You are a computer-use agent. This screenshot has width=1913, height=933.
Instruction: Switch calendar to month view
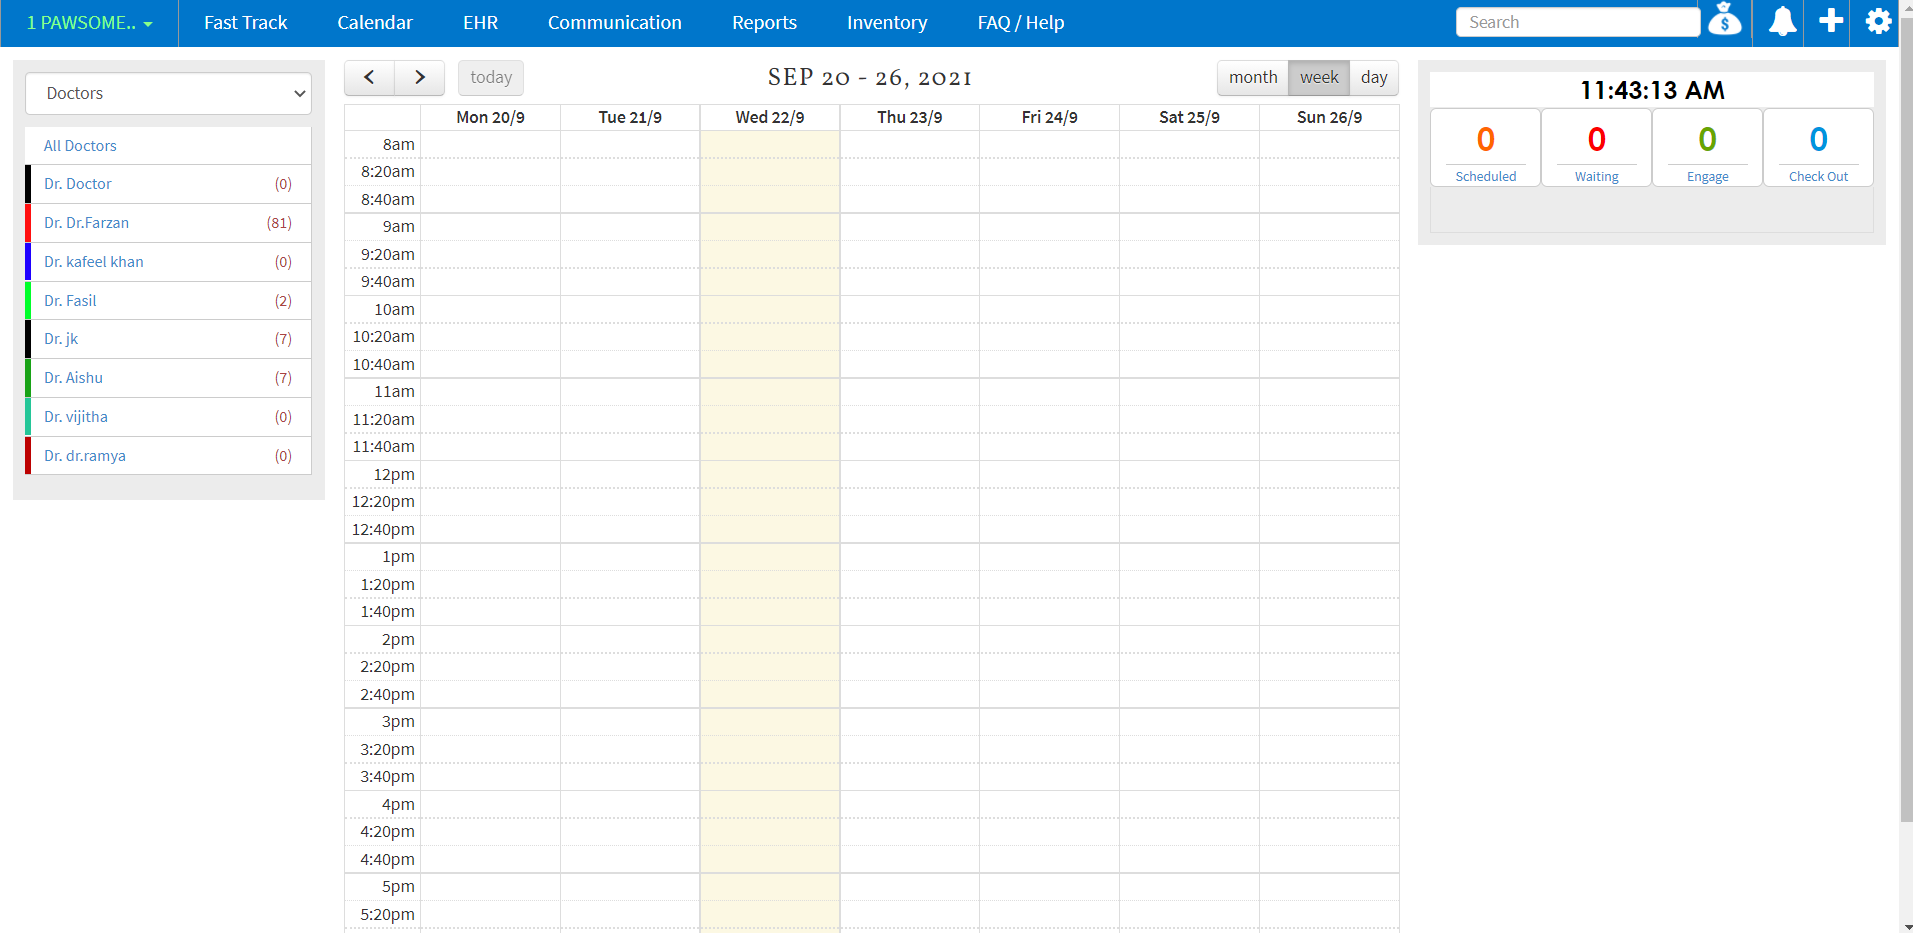(1253, 77)
